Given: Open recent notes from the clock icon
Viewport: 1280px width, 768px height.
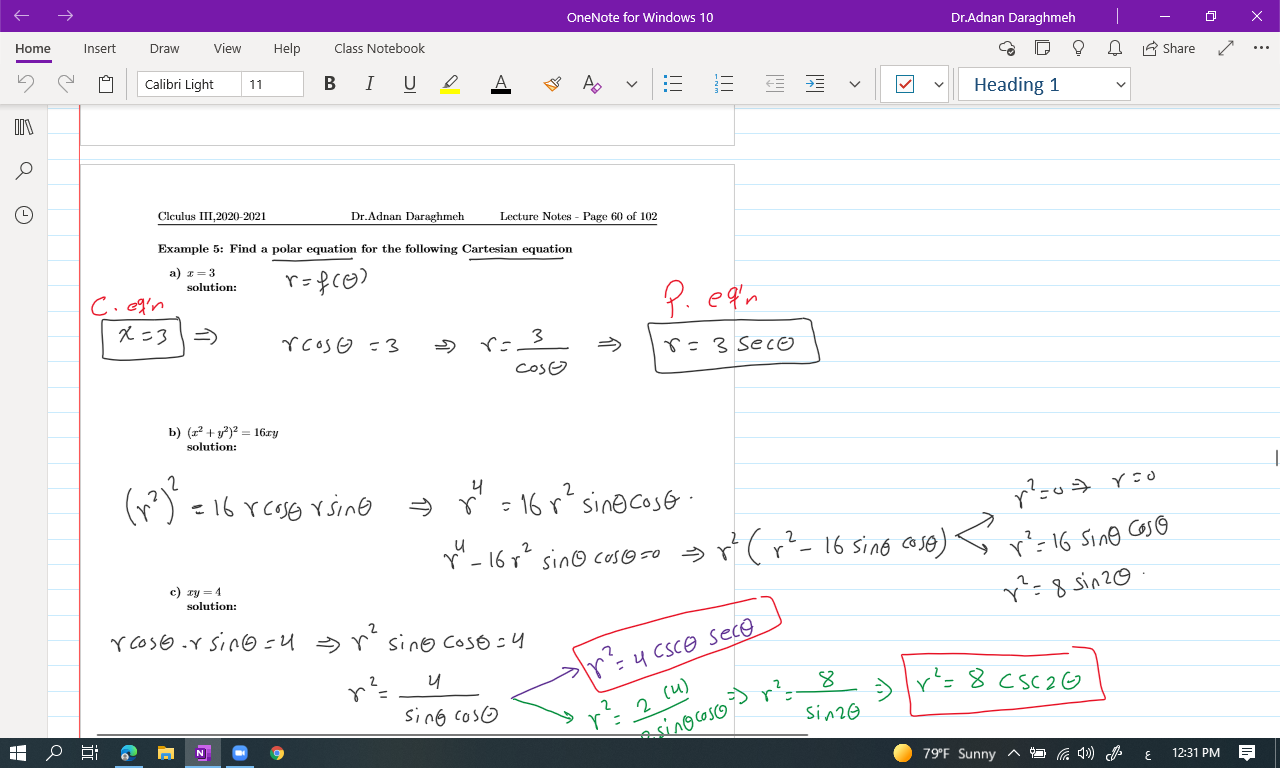Looking at the screenshot, I should click(24, 214).
